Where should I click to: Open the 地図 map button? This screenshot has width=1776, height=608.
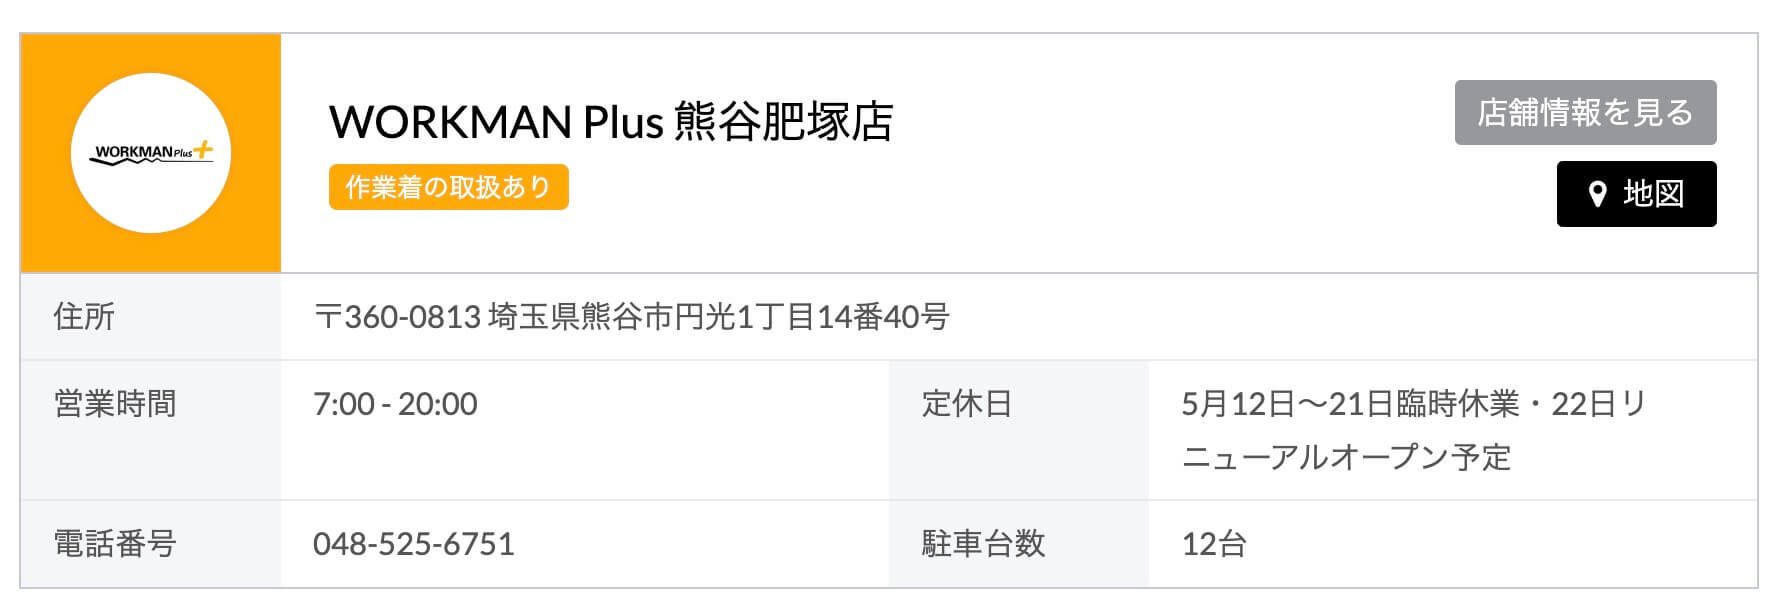point(1637,194)
